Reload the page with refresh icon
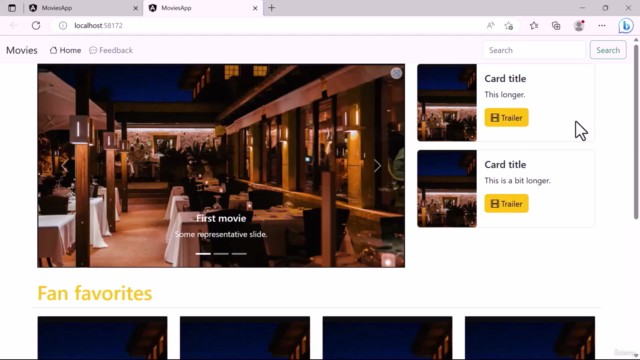640x360 pixels. pos(36,25)
